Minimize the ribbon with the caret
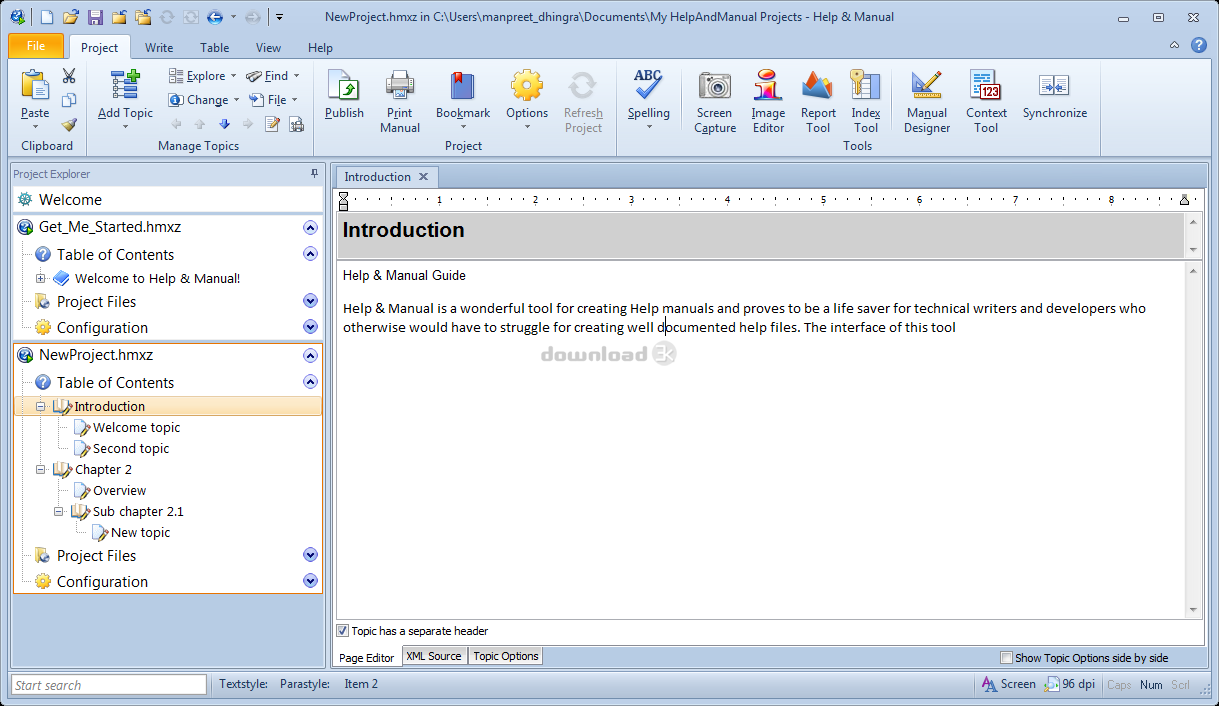Image resolution: width=1219 pixels, height=706 pixels. (1175, 45)
